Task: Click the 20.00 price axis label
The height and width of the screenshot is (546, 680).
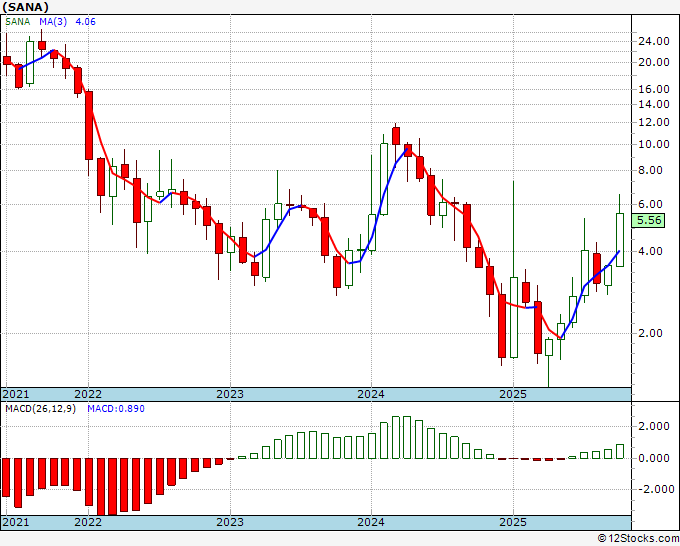Action: tap(654, 62)
